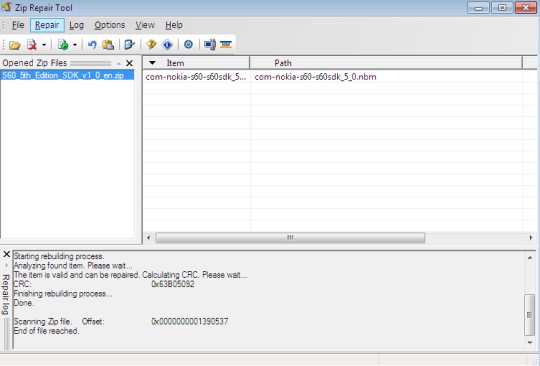Maximize the Zip Repair Tool window
This screenshot has width=540, height=366.
[502, 8]
